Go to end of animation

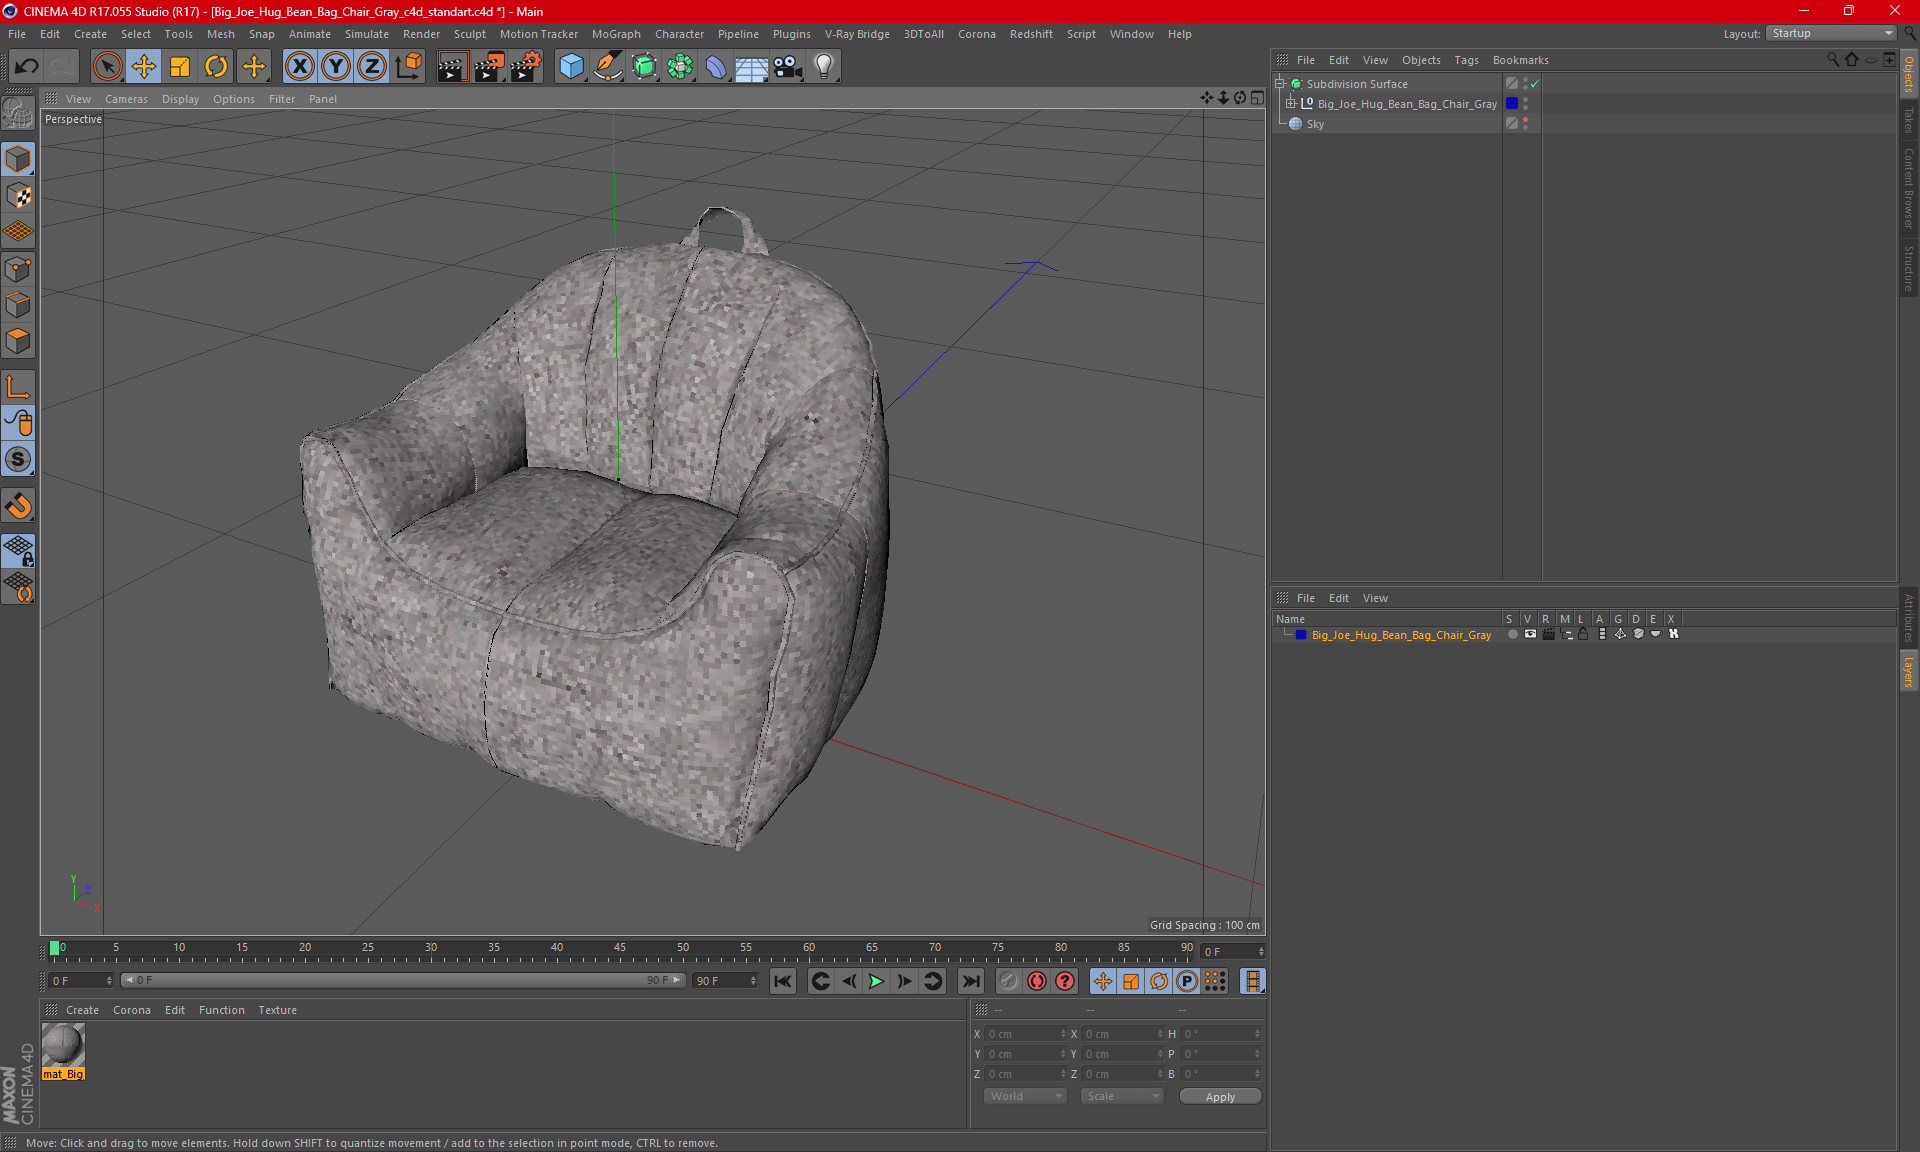pos(970,981)
